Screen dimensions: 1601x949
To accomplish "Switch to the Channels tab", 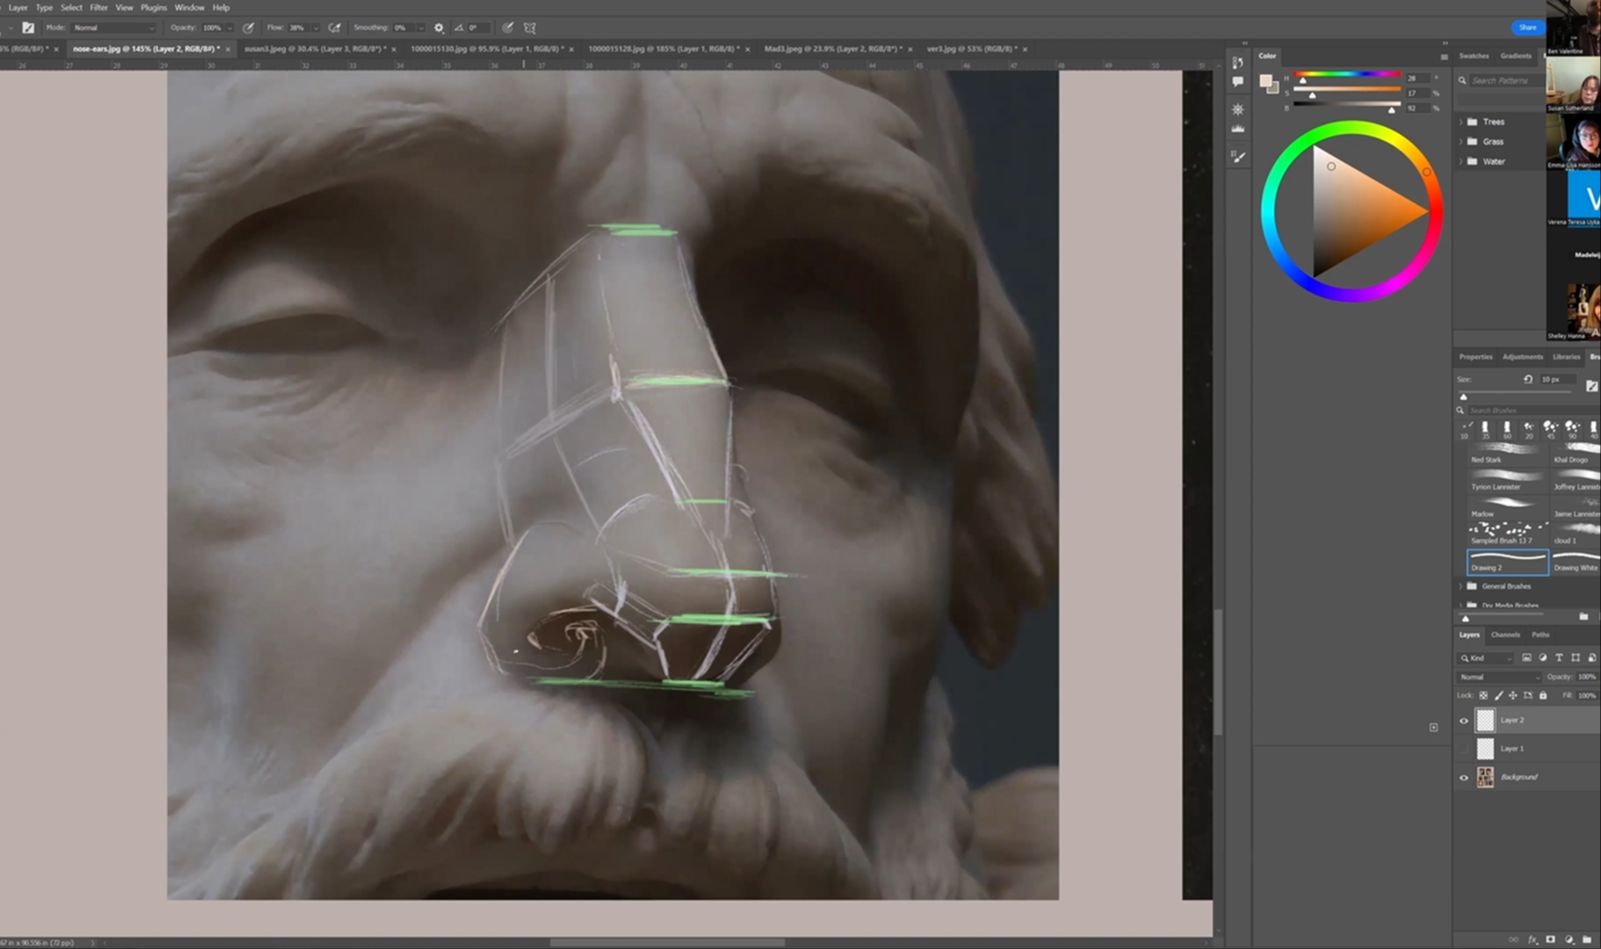I will tap(1505, 635).
